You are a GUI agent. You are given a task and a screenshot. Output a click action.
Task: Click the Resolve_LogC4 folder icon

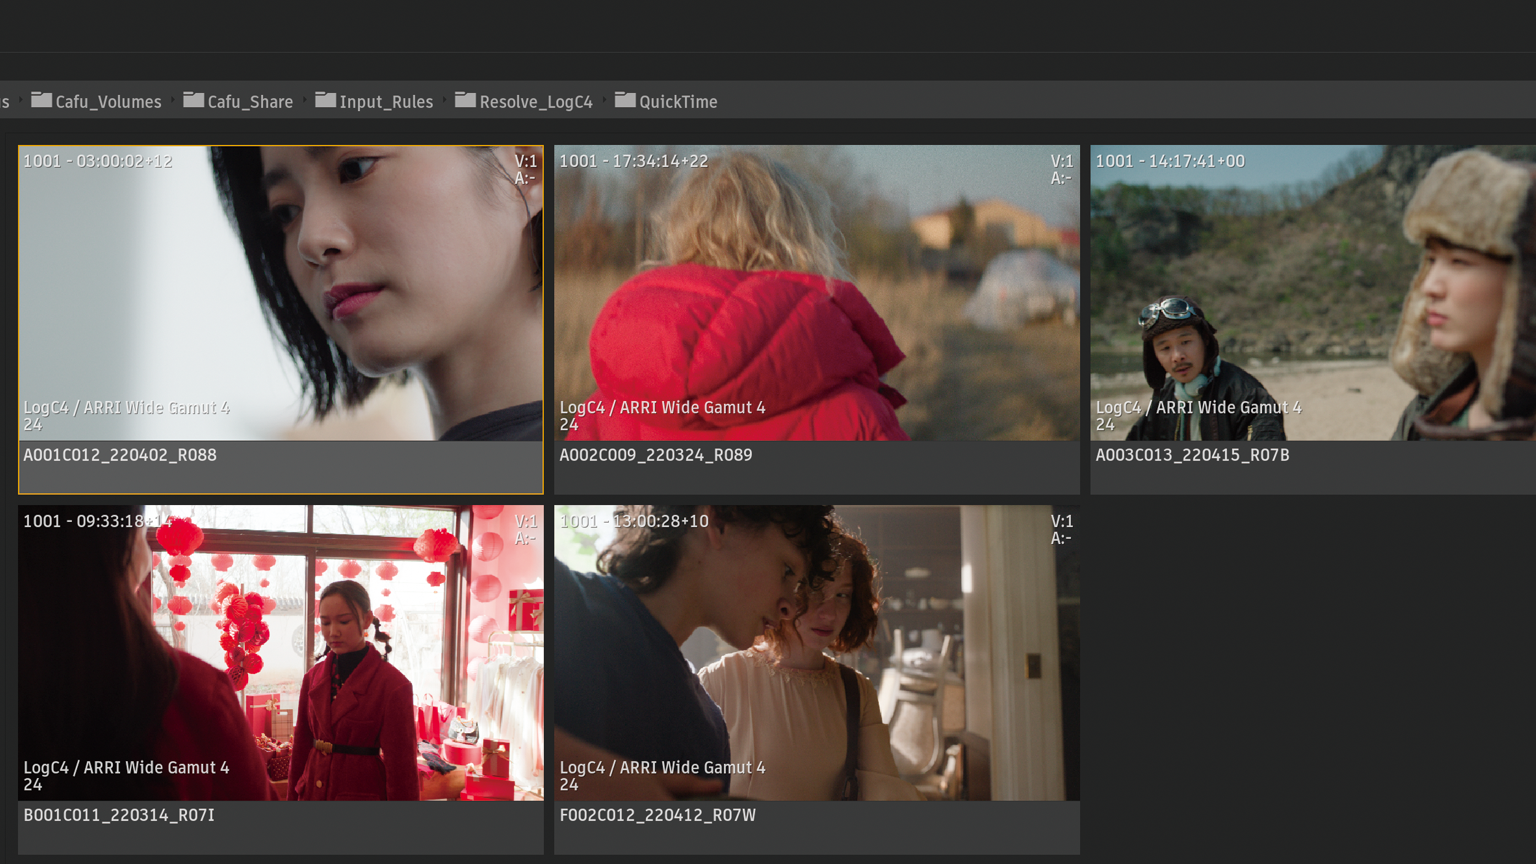[x=465, y=100]
